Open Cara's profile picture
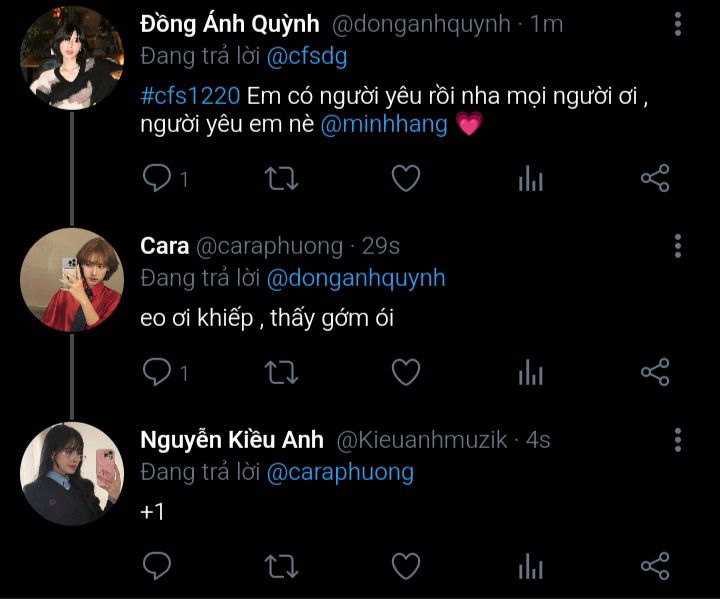 coord(70,279)
